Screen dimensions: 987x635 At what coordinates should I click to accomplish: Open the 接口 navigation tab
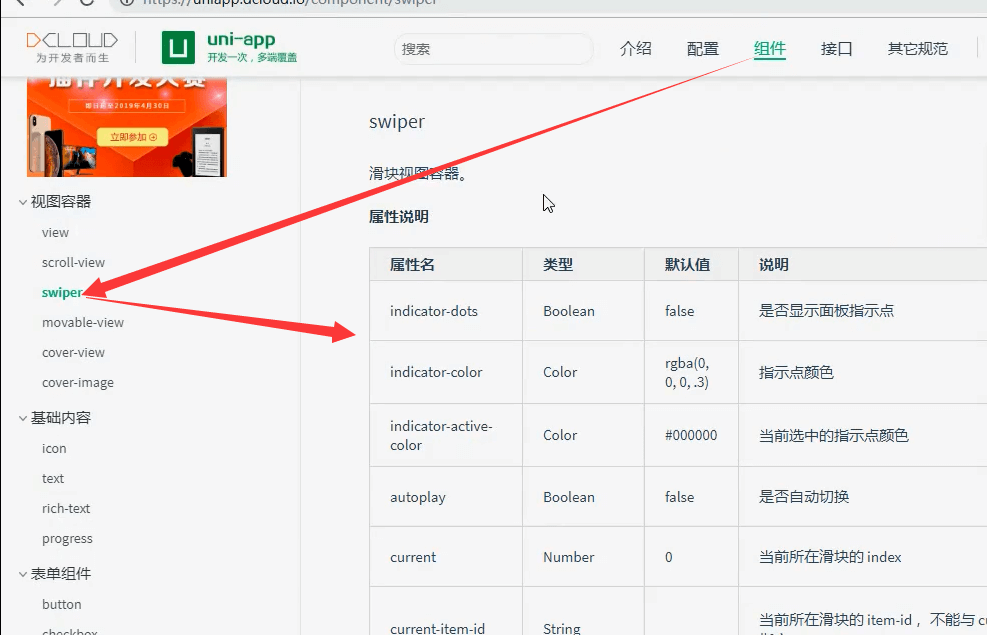coord(837,48)
